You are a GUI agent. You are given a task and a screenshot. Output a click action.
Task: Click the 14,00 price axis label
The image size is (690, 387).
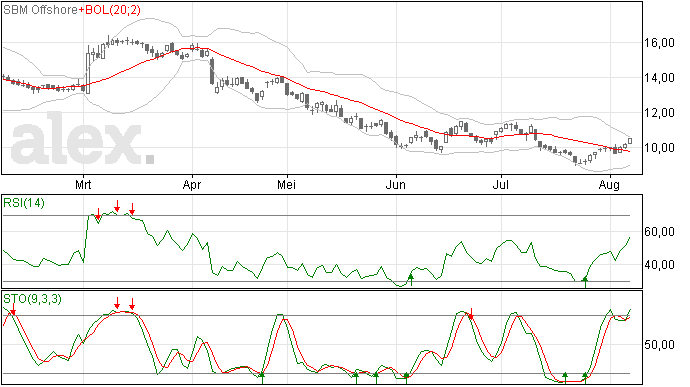[x=659, y=78]
